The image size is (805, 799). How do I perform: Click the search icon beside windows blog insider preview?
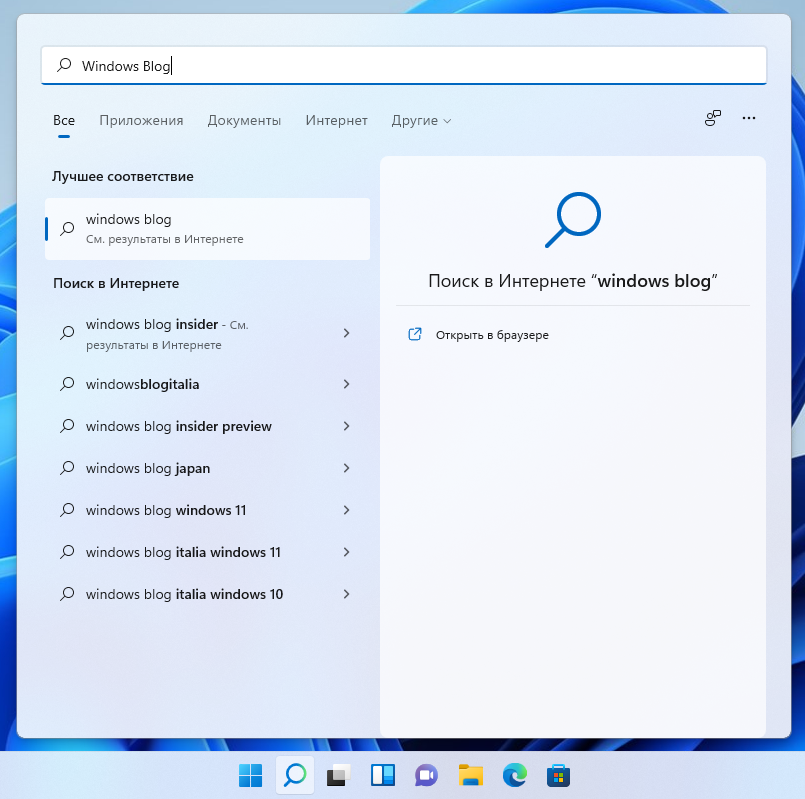coord(67,426)
